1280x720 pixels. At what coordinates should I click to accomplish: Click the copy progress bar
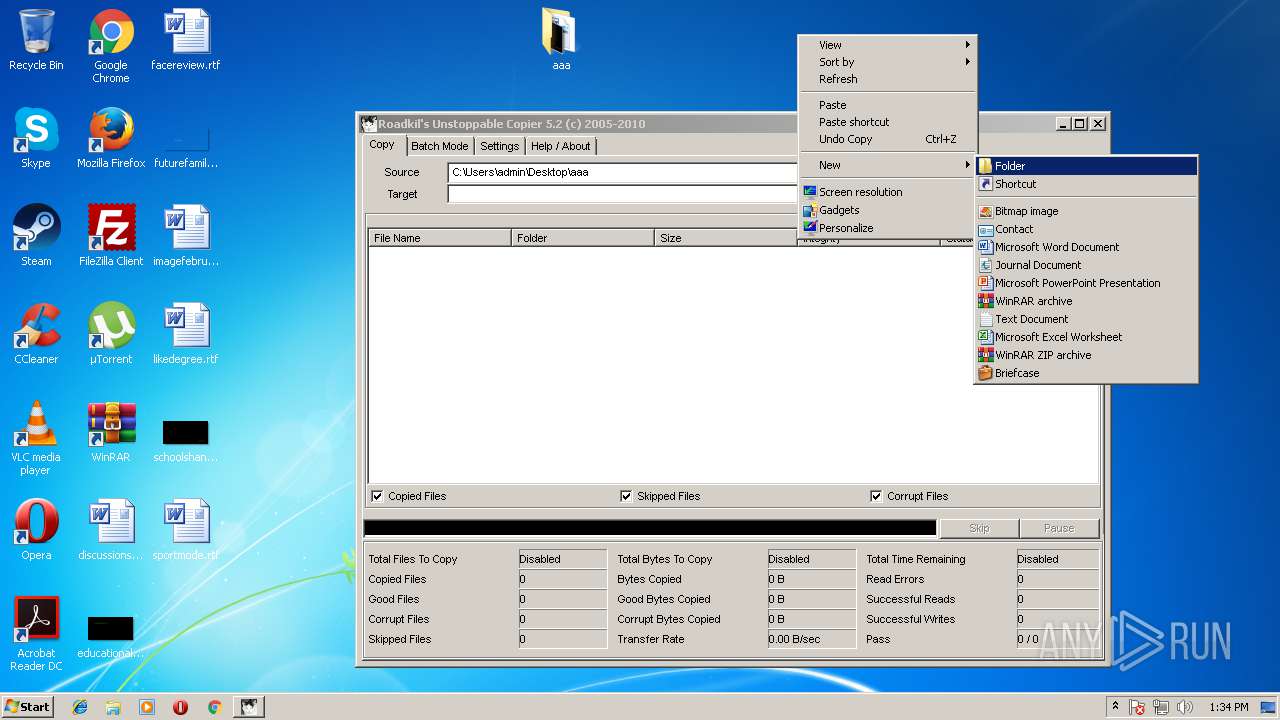point(650,528)
